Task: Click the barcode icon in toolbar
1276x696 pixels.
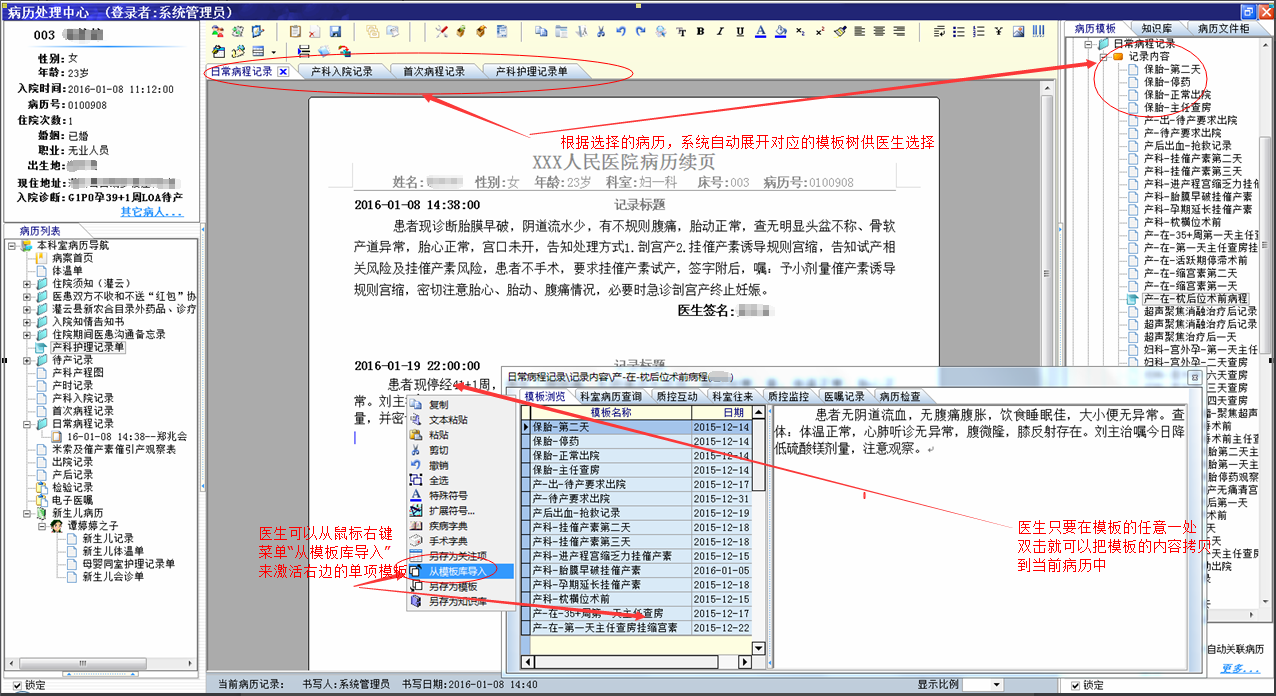Action: tap(1038, 31)
